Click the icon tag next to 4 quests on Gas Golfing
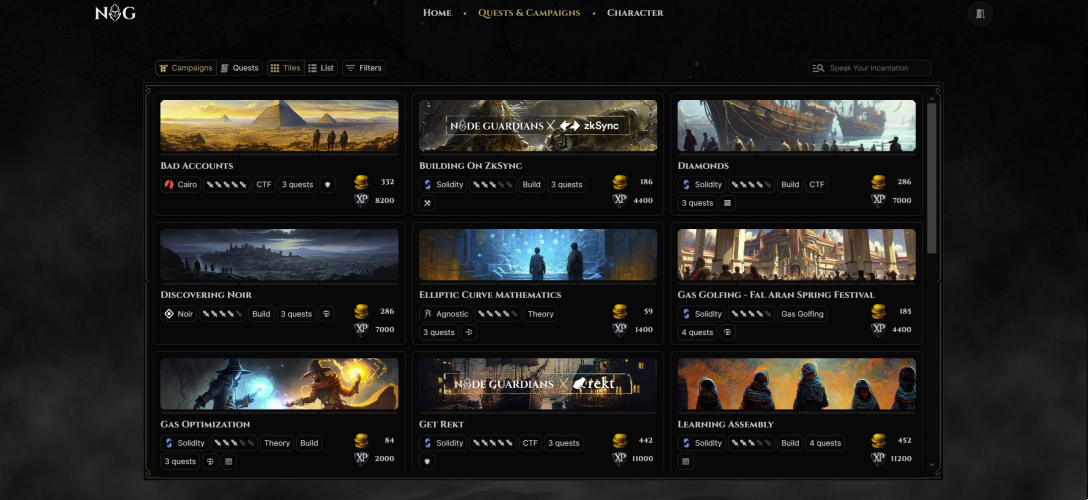 click(727, 332)
